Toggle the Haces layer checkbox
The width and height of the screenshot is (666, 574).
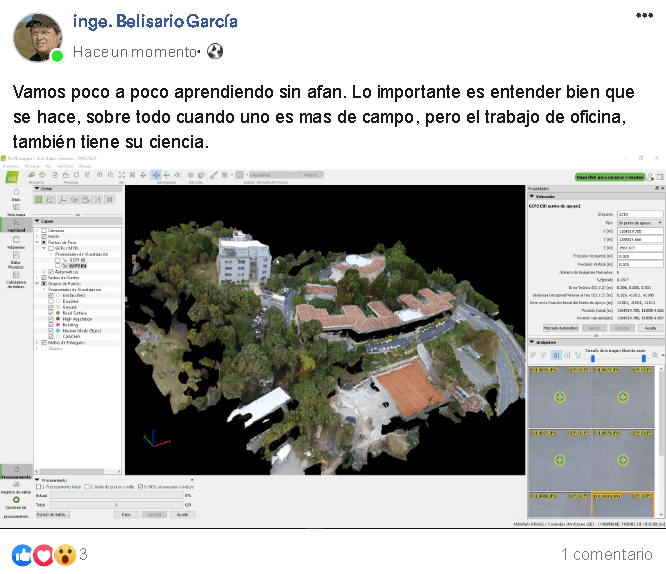(x=44, y=236)
